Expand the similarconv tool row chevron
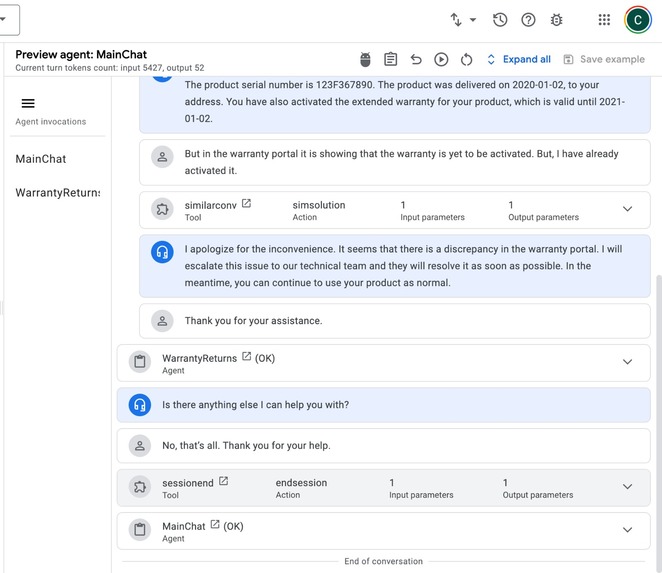 [x=627, y=209]
